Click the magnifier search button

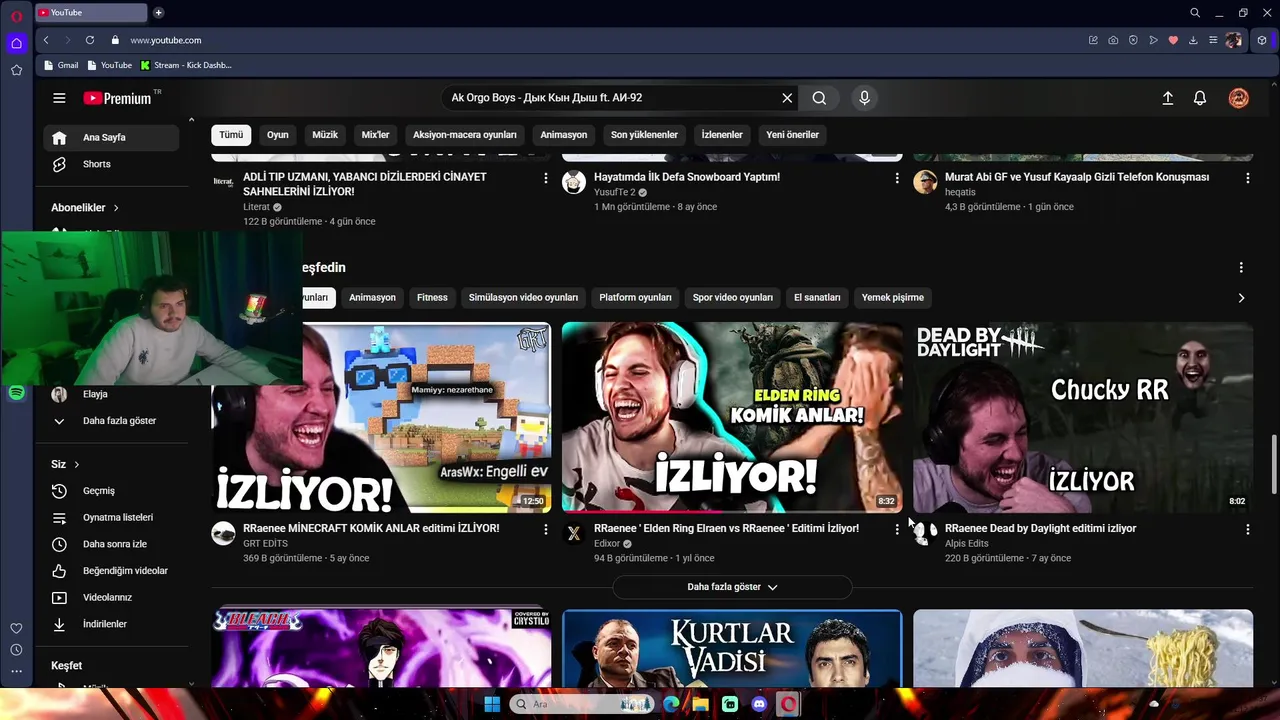point(819,98)
